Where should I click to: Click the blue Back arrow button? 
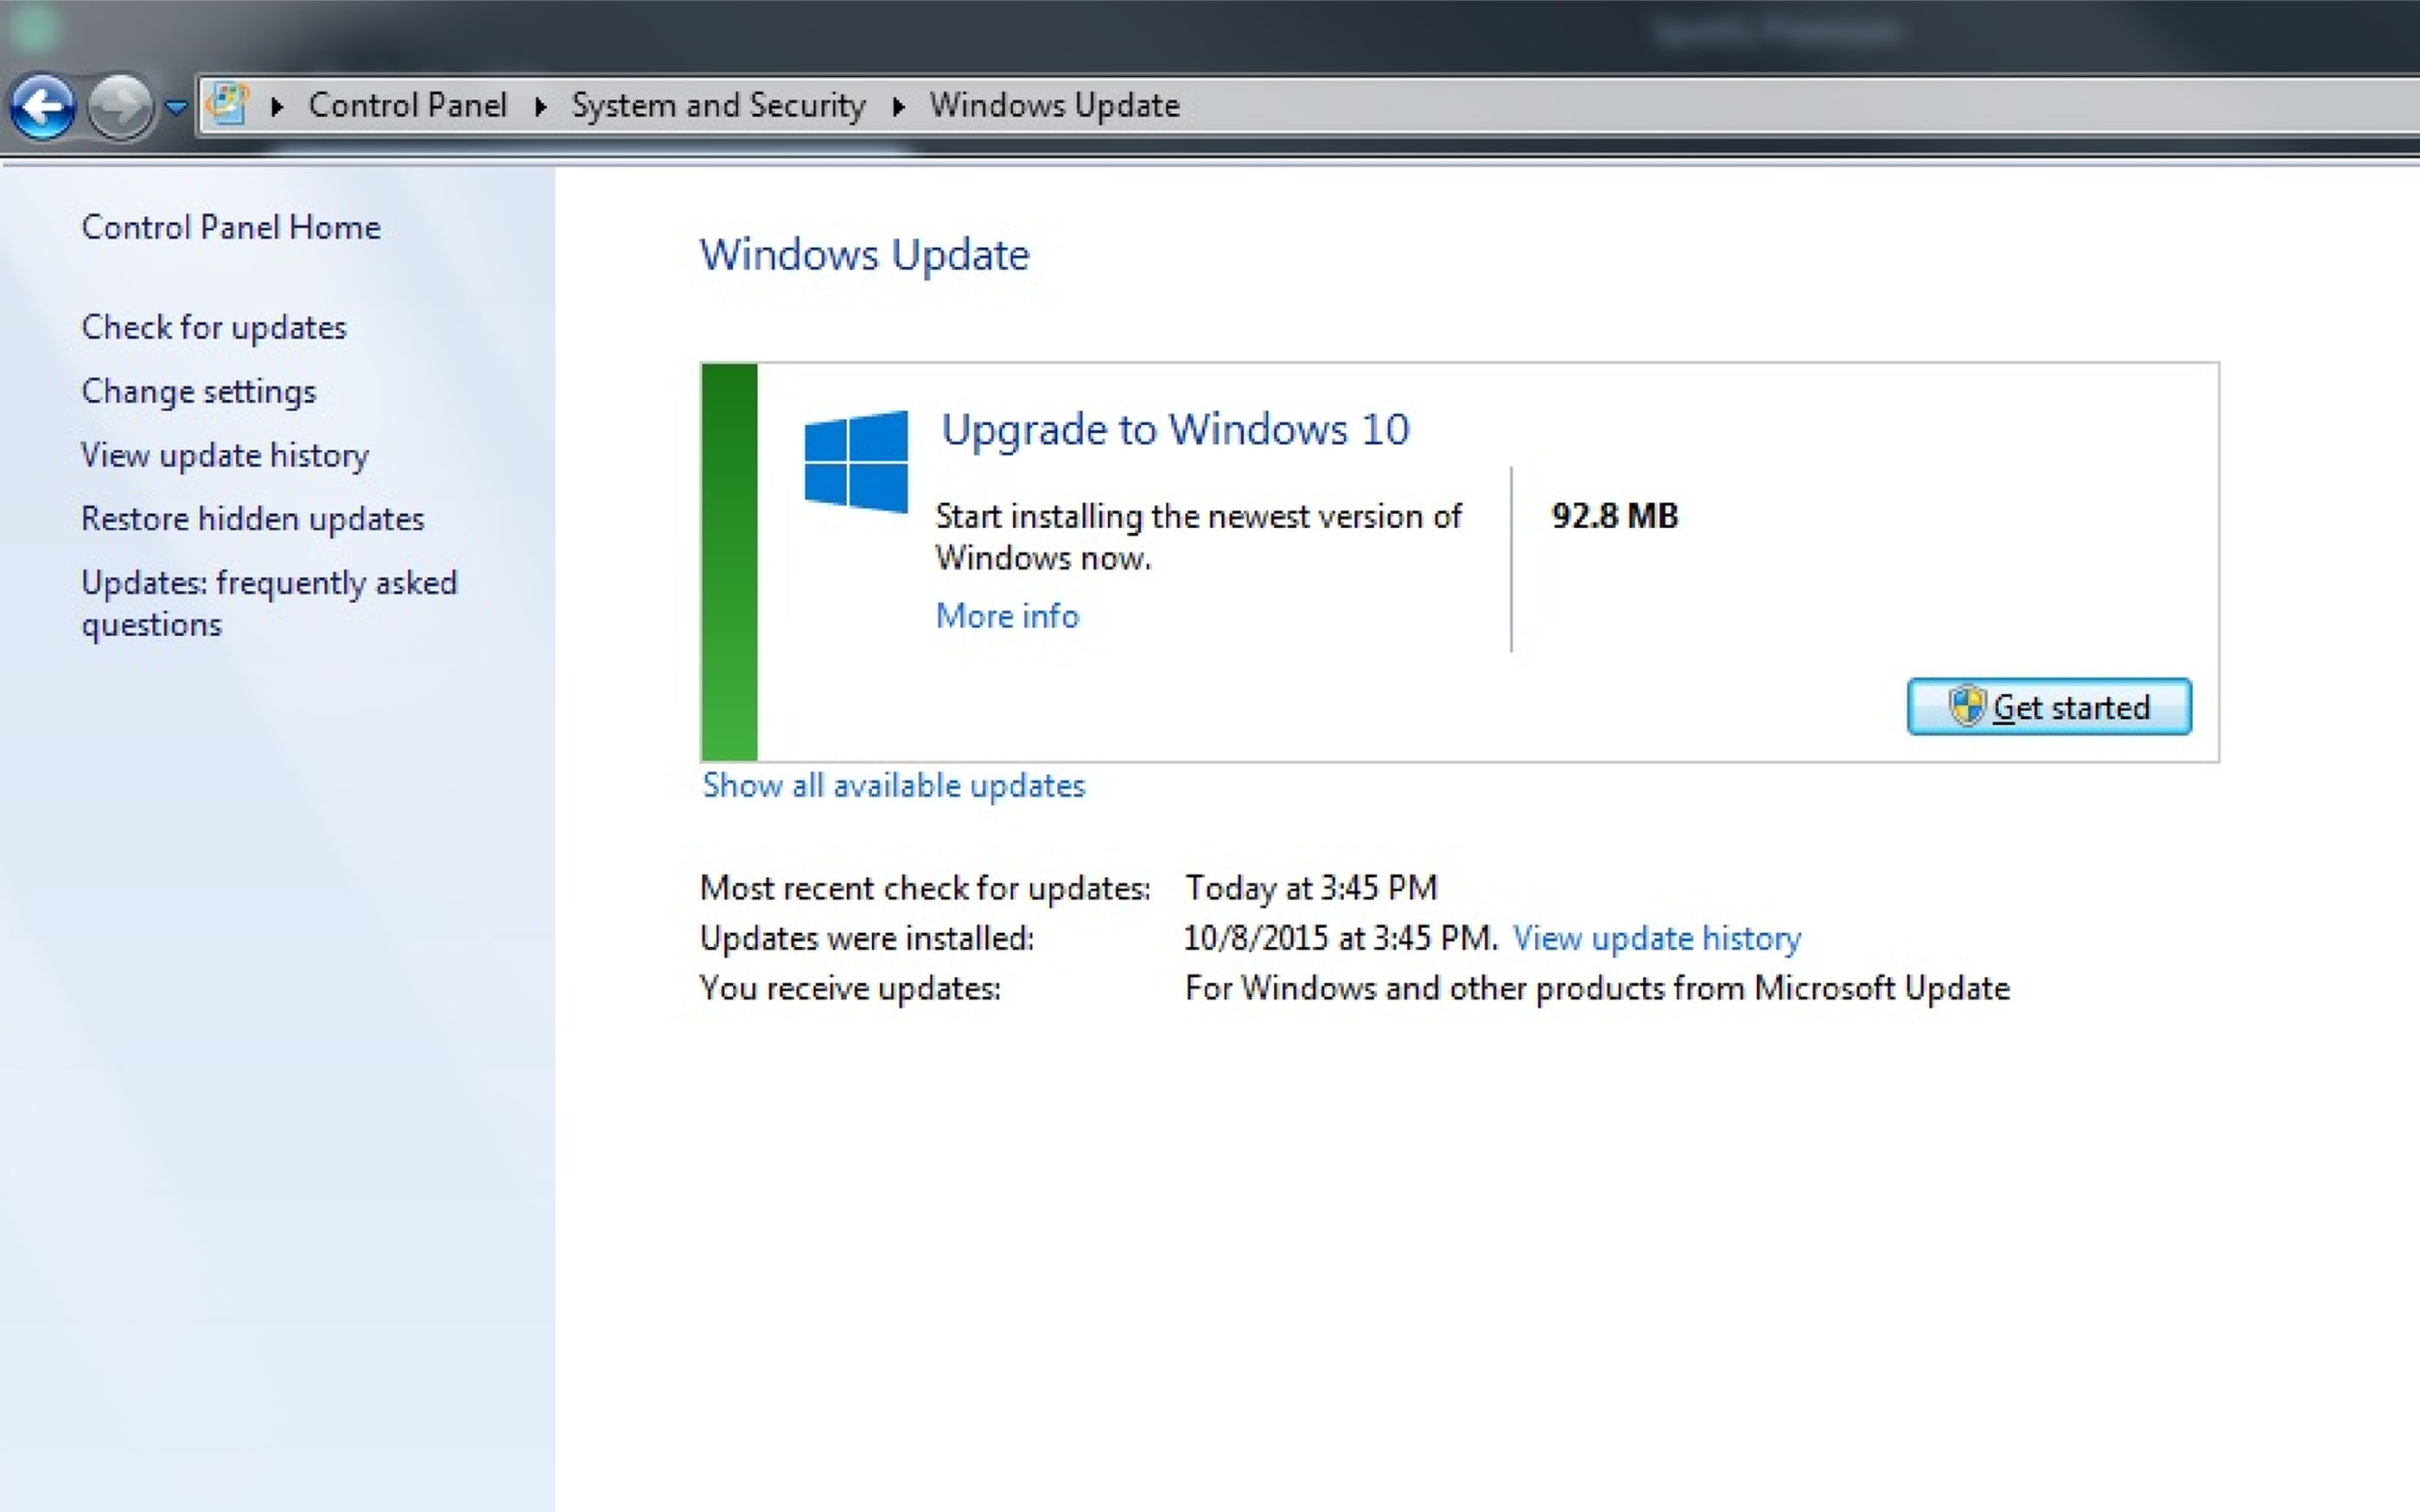point(42,106)
